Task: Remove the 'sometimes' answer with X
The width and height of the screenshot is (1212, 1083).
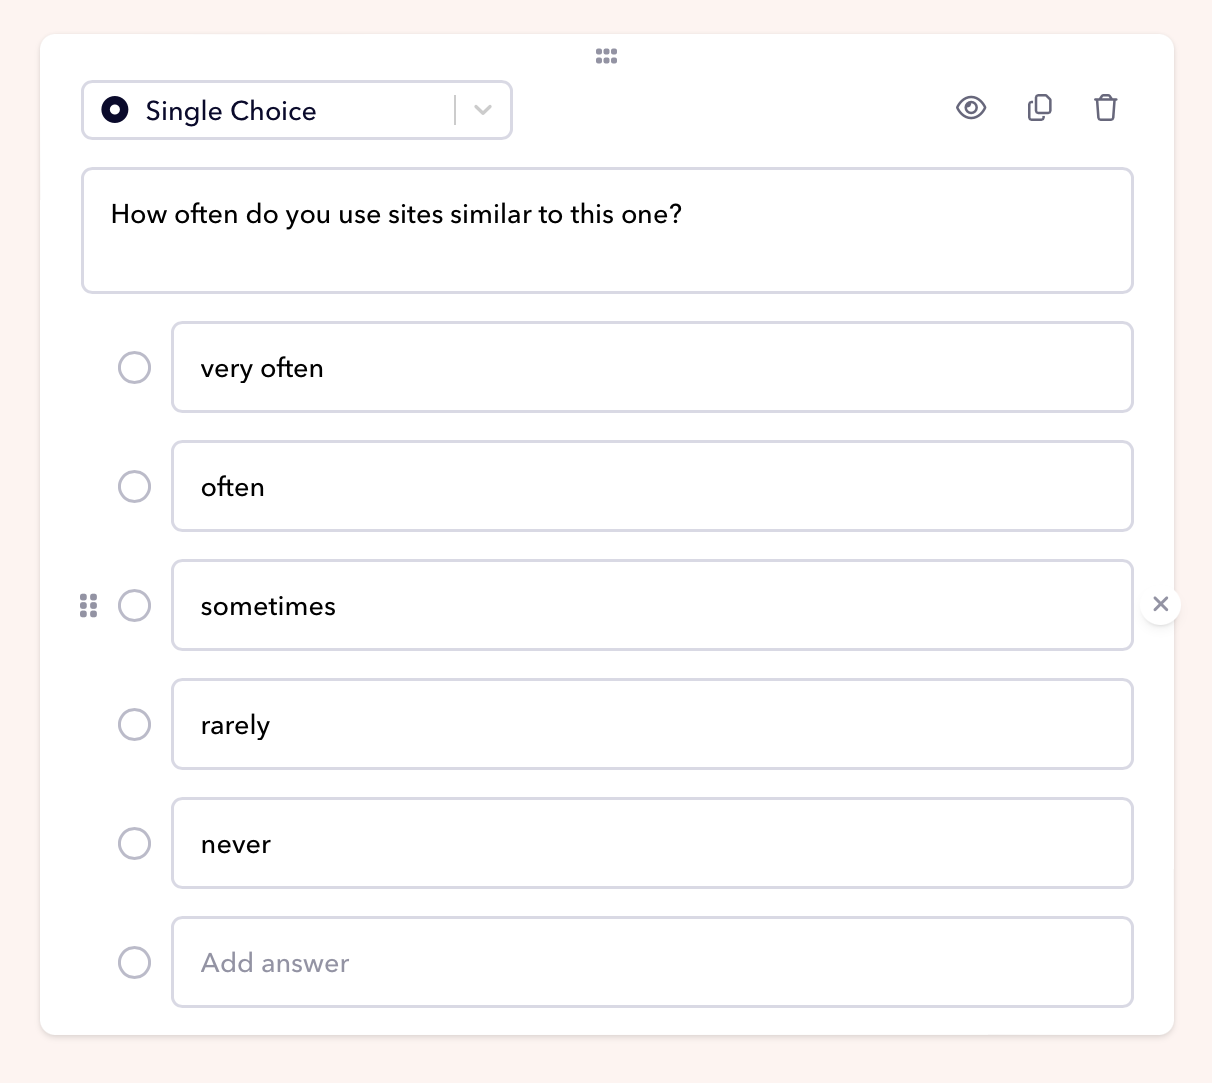Action: pyautogui.click(x=1160, y=604)
